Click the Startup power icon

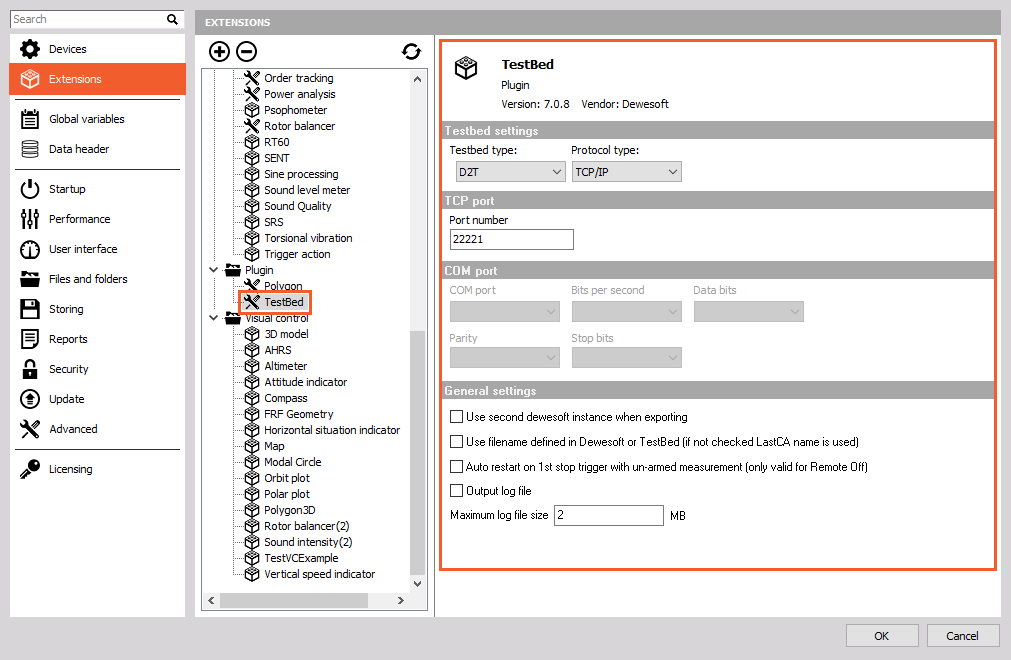pos(30,189)
